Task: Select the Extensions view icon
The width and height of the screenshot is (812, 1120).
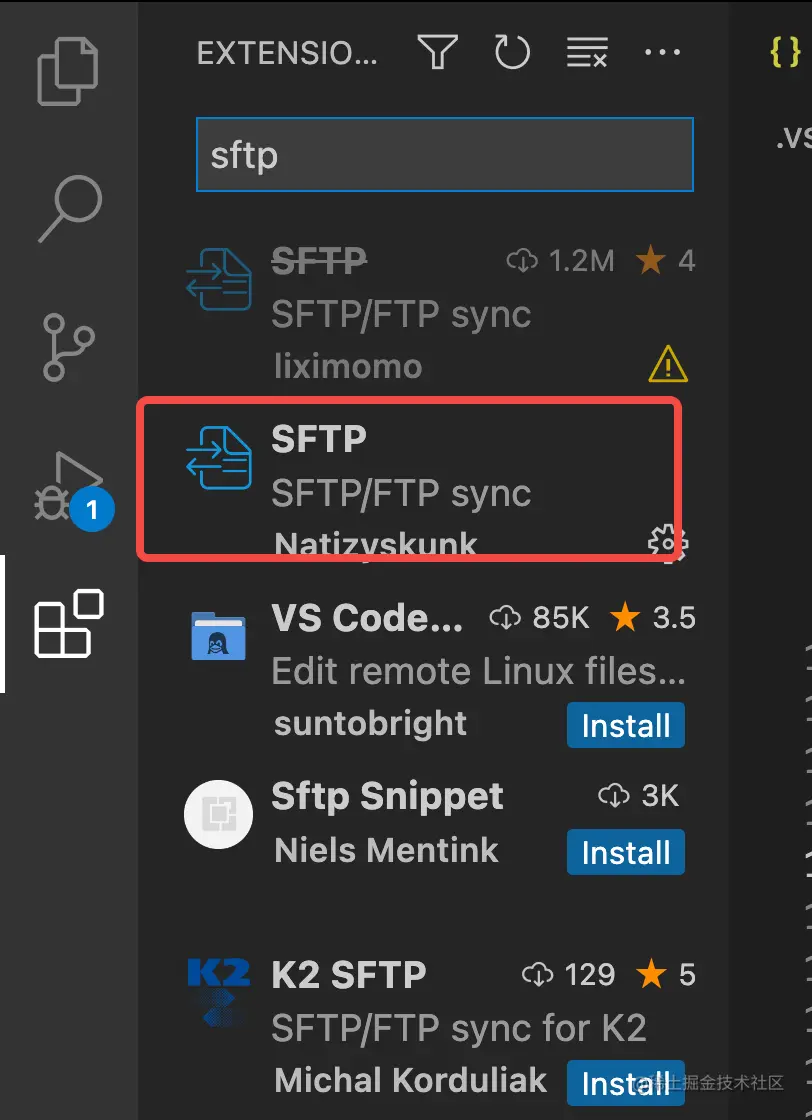Action: point(68,624)
